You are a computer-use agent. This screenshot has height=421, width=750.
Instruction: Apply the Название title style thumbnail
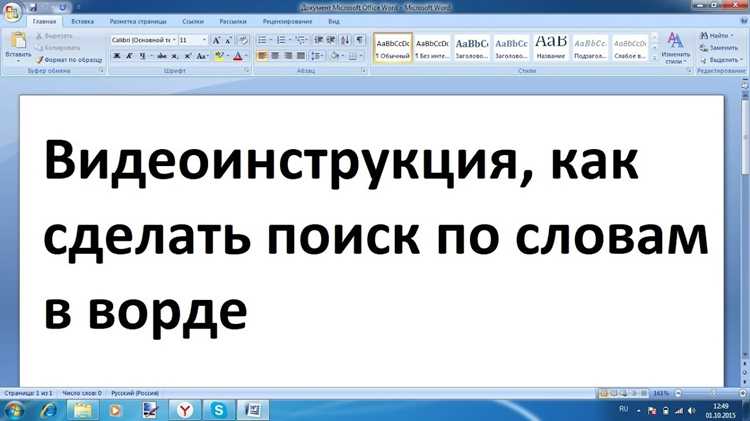coord(551,47)
